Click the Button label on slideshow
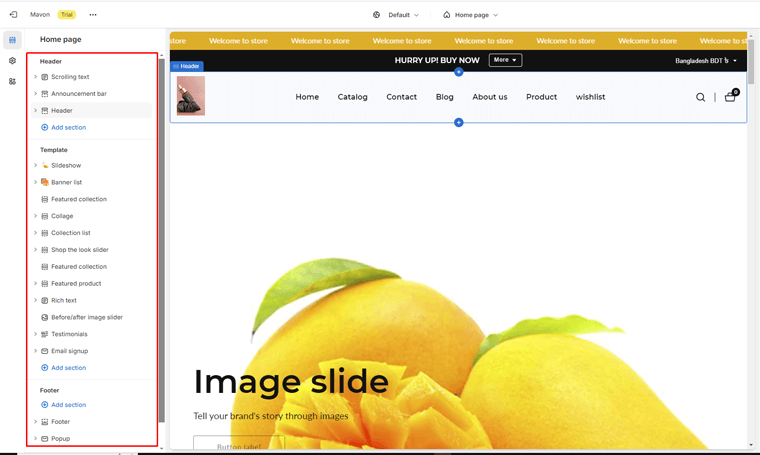 tap(239, 444)
